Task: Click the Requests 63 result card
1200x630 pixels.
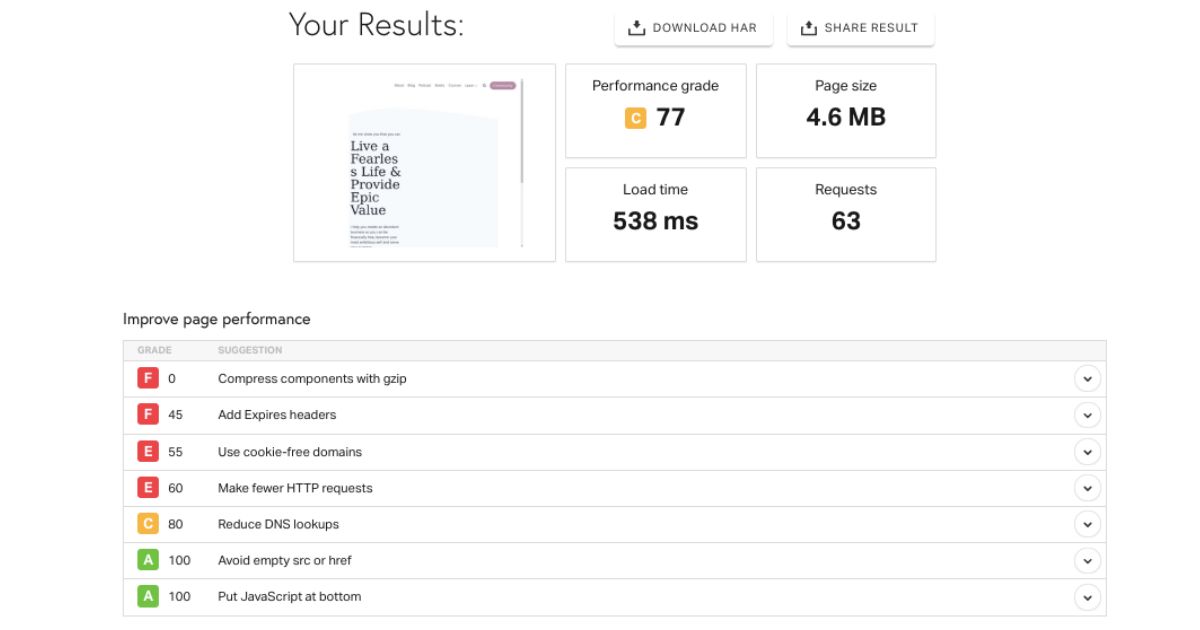Action: [x=846, y=214]
